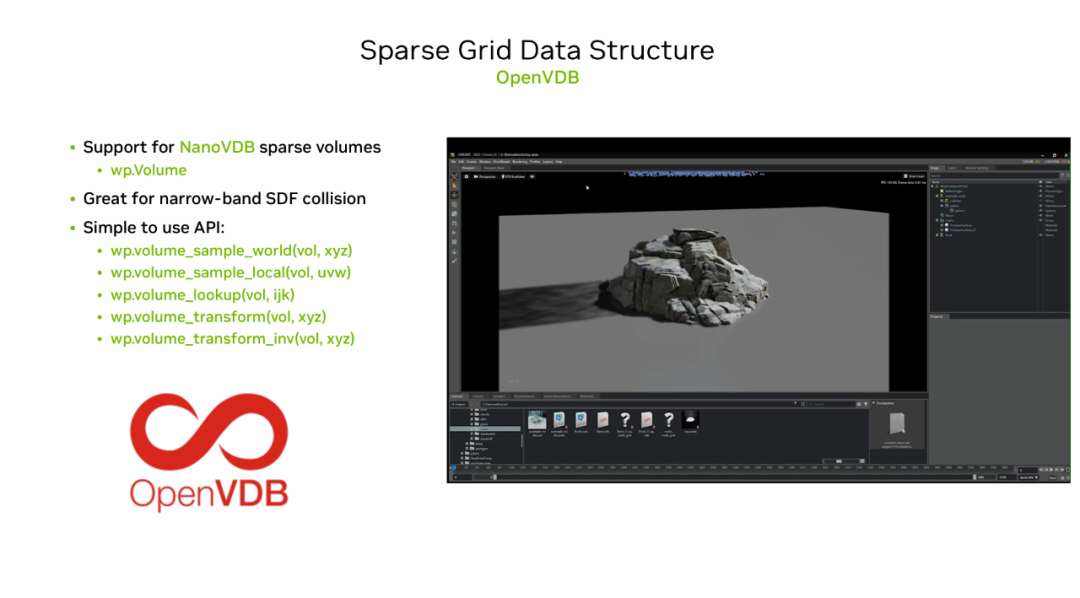
Task: Collapse the World (defaultPrim) tree node
Action: 932,186
